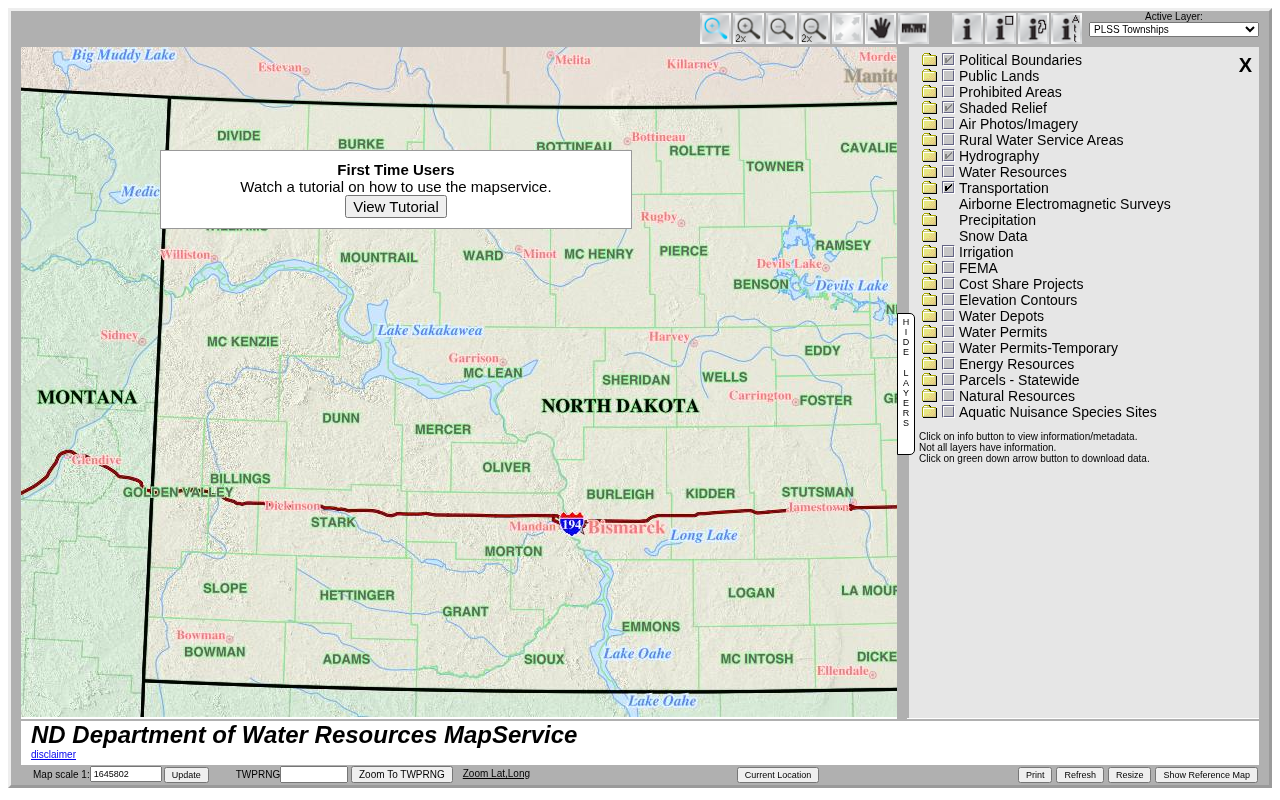Viewport: 1280px width, 800px height.
Task: Select the ruler measure tool
Action: pyautogui.click(x=913, y=29)
